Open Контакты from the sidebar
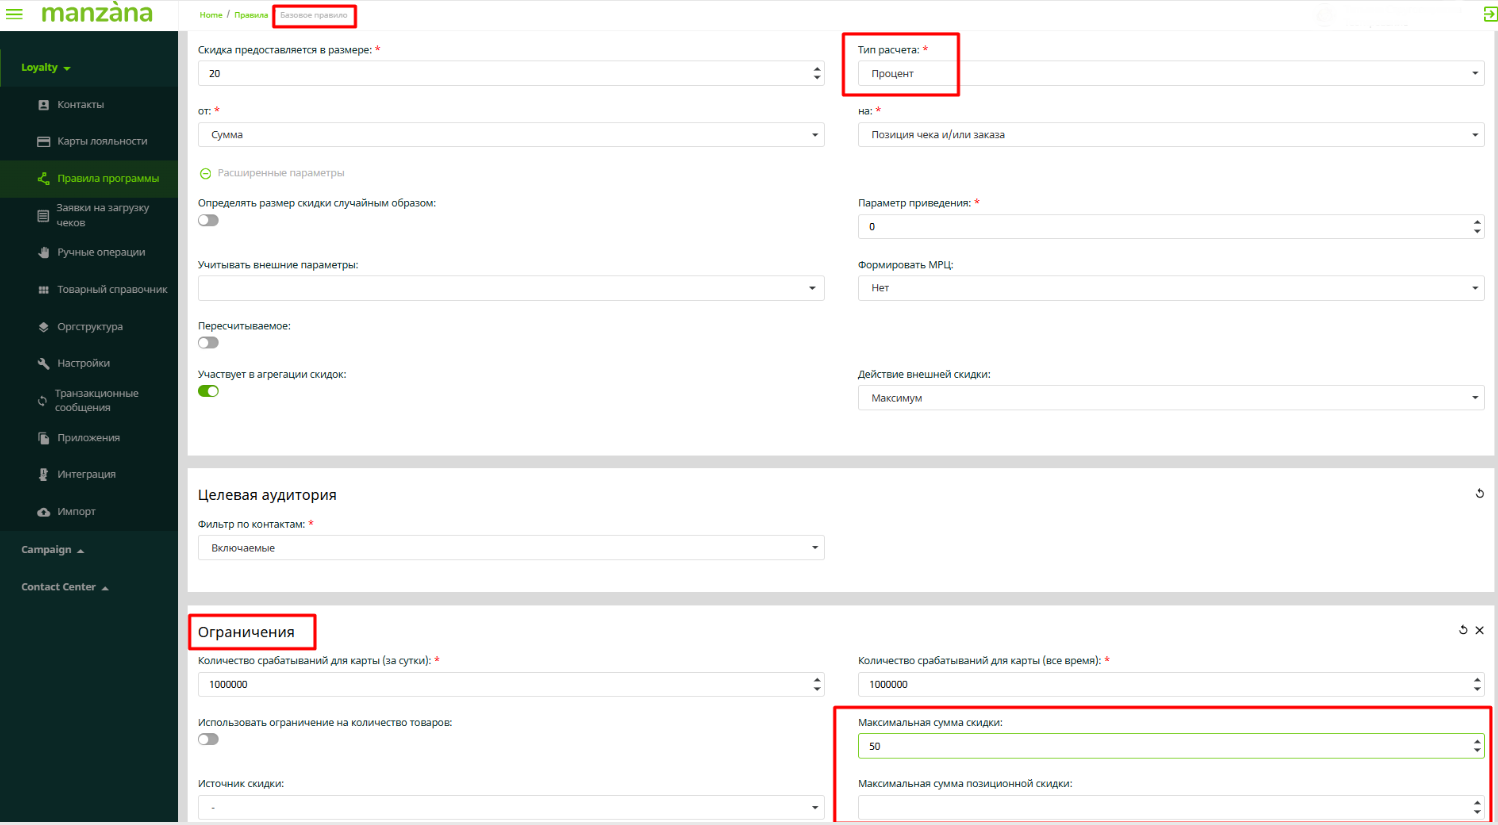 pyautogui.click(x=80, y=105)
